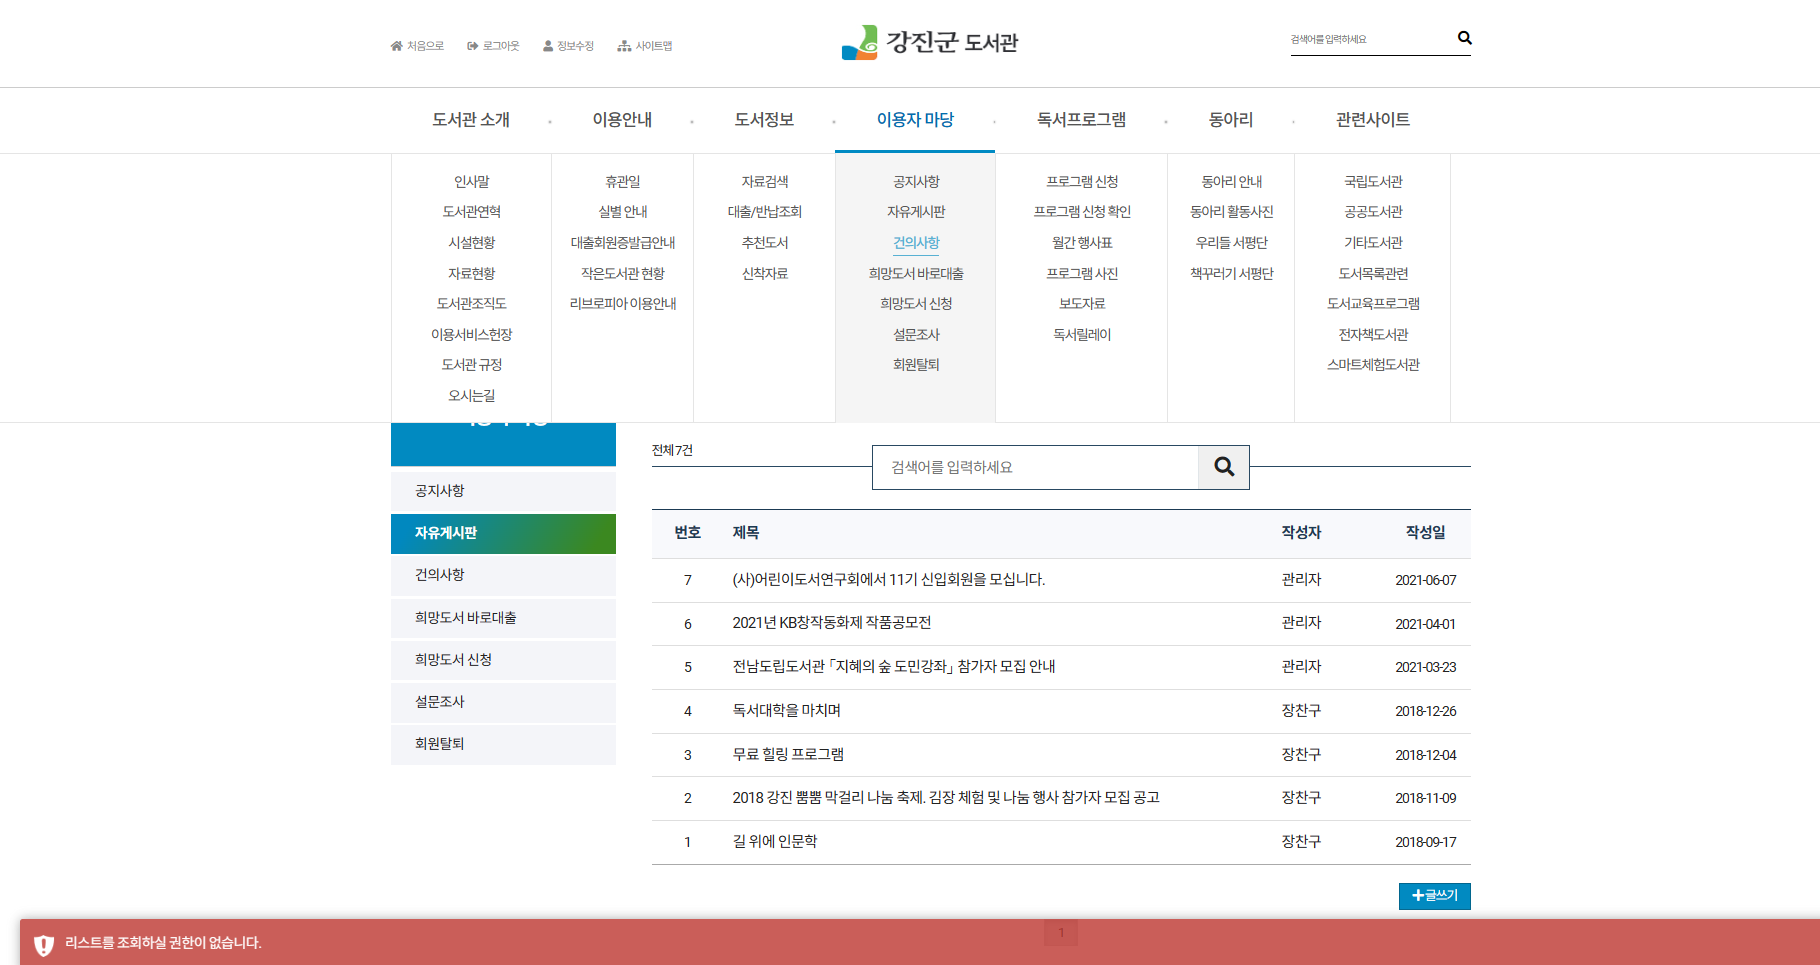This screenshot has height=965, width=1820.
Task: Click the shield icon in red alert
Action: (x=44, y=944)
